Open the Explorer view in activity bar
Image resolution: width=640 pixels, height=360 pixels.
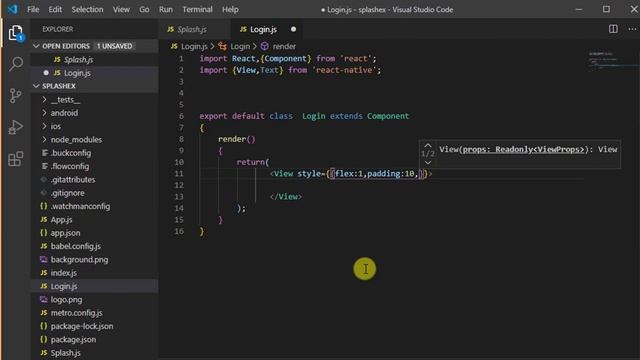[16, 33]
